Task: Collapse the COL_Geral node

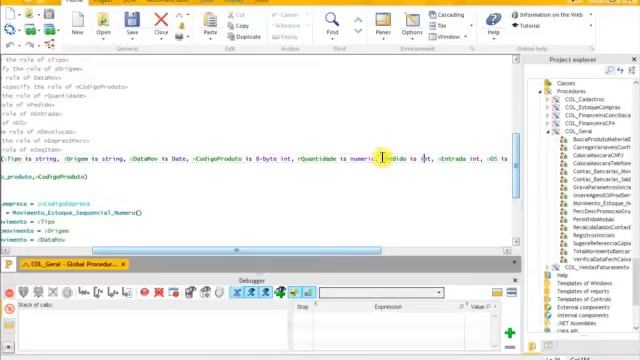Action: tap(547, 131)
